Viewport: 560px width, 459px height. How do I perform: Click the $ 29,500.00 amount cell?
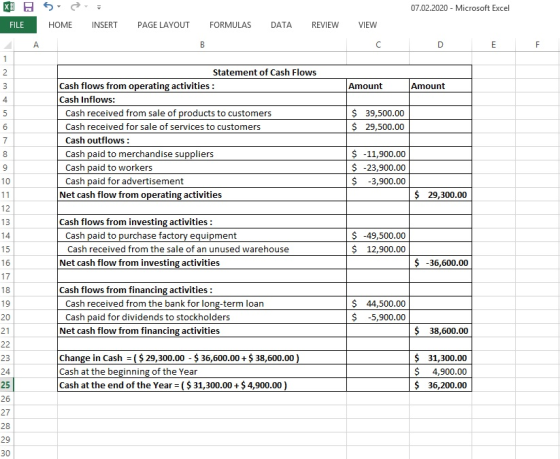click(x=378, y=126)
